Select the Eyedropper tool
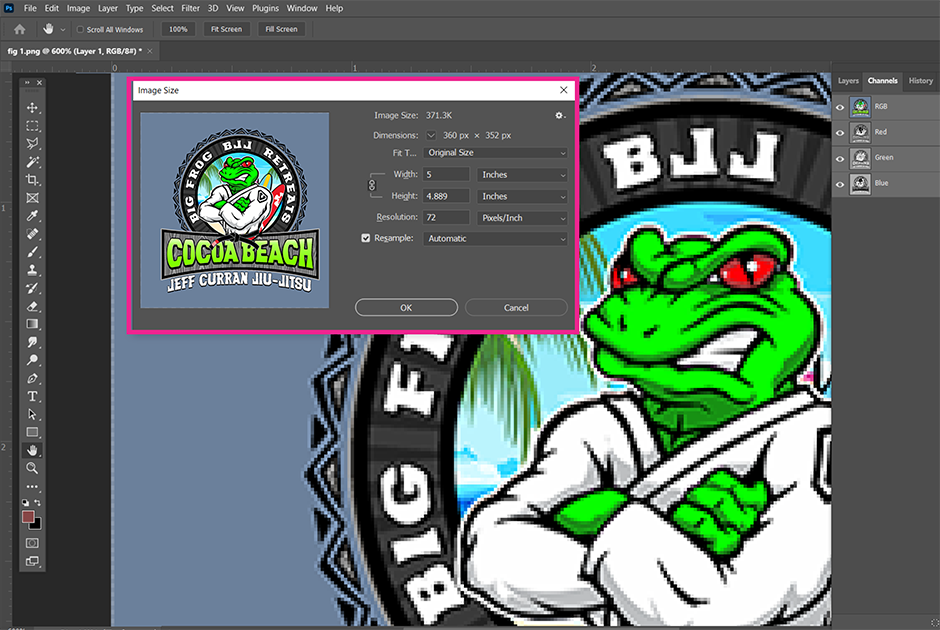Screen dimensions: 940x630 pos(32,216)
